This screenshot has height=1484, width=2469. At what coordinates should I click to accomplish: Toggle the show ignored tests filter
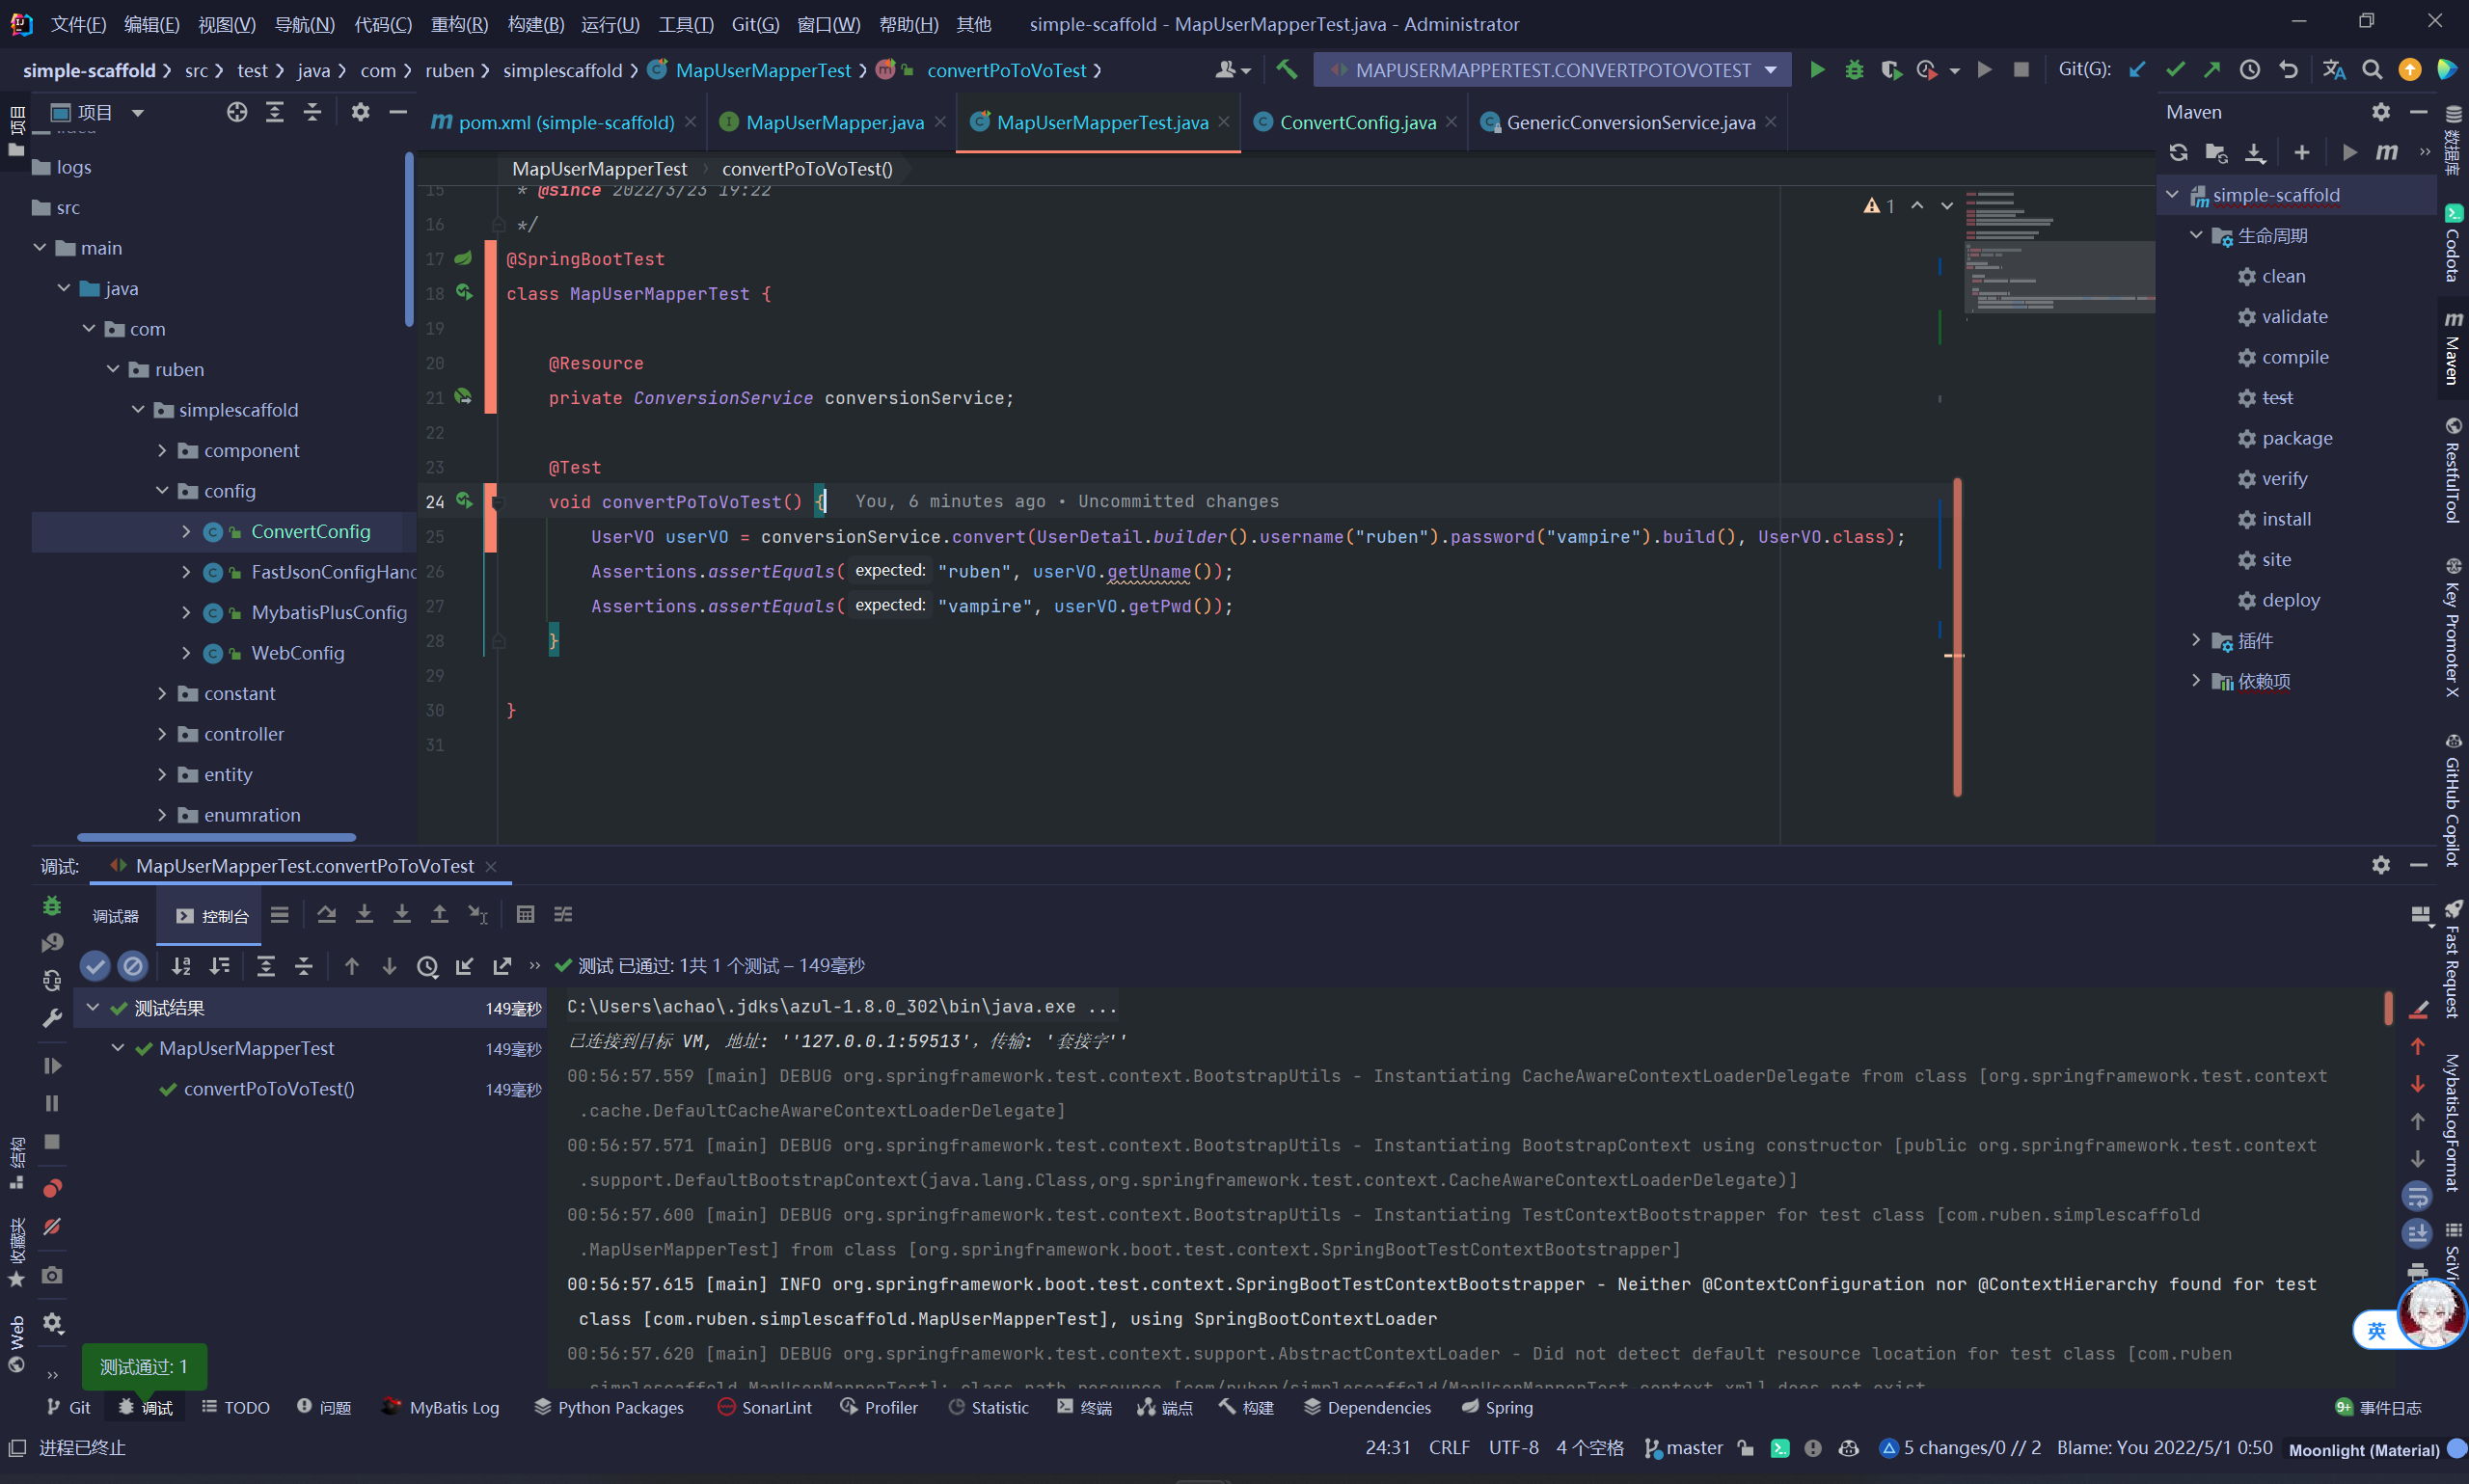(132, 966)
